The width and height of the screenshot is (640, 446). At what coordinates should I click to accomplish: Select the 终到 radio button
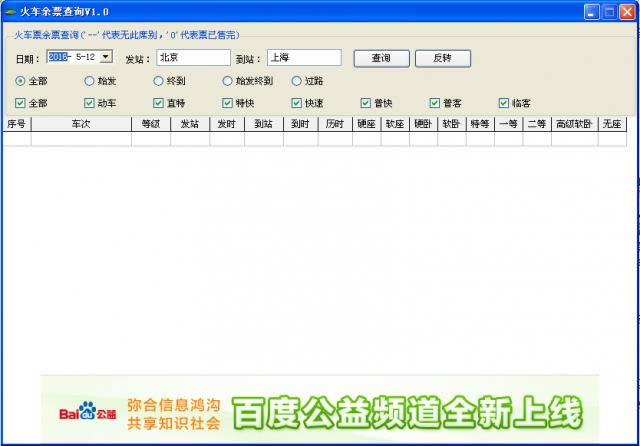(159, 81)
